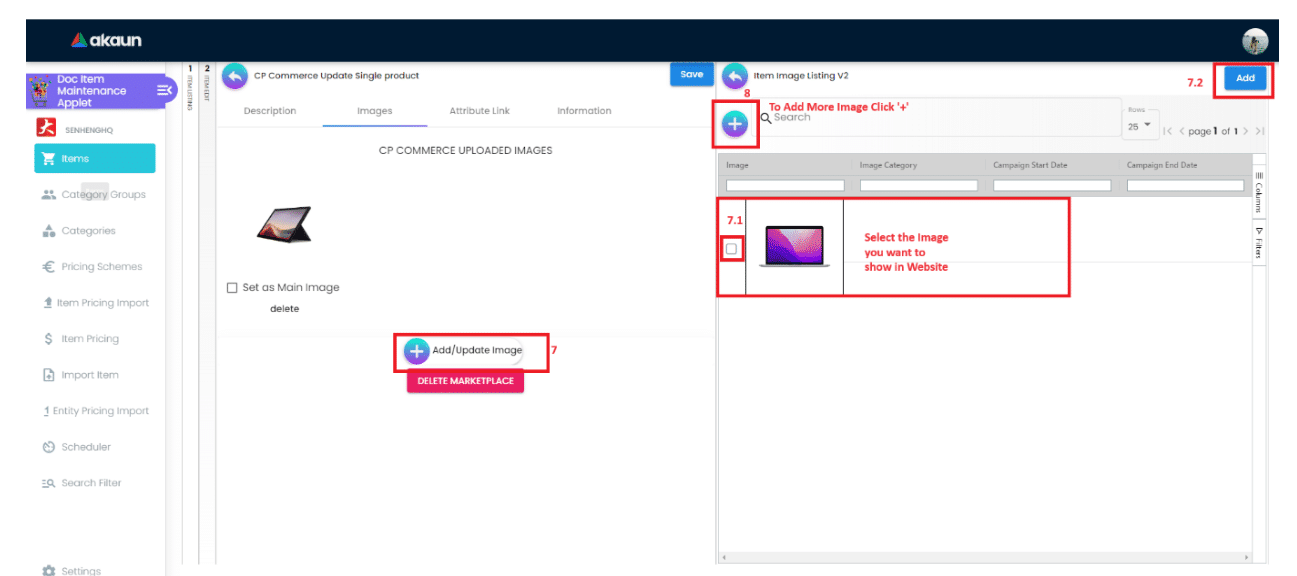Click the SENHENGHQ company logo icon
The image size is (1297, 576).
click(x=45, y=127)
